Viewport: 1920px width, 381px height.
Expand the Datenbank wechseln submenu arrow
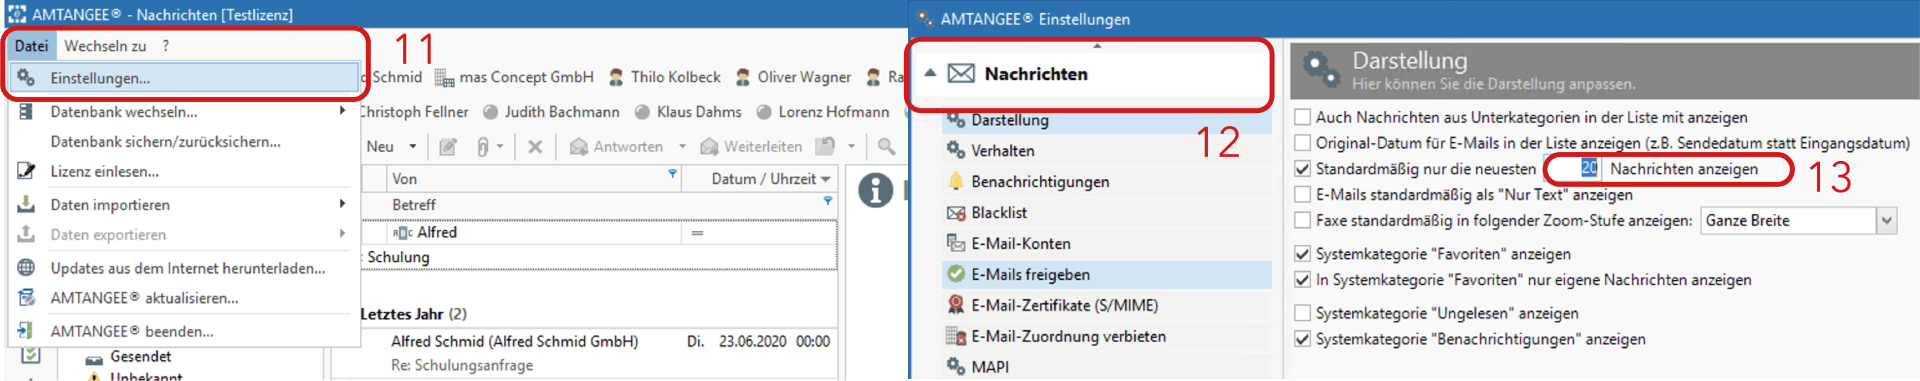(342, 111)
